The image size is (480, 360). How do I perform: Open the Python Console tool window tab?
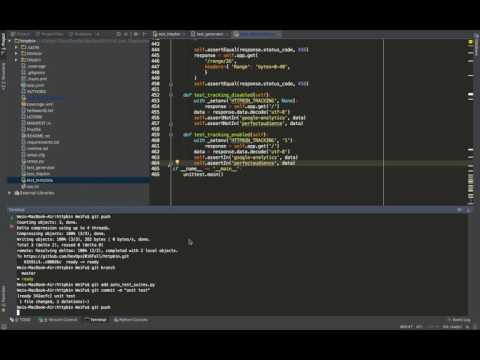tap(131, 320)
